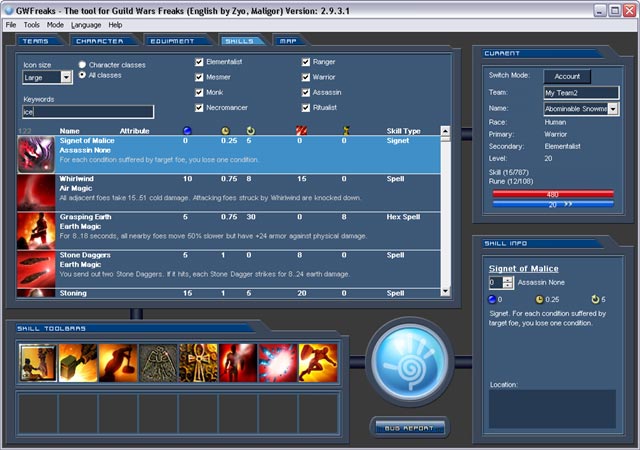
Task: Select the first skill in the toolbar
Action: [x=38, y=363]
